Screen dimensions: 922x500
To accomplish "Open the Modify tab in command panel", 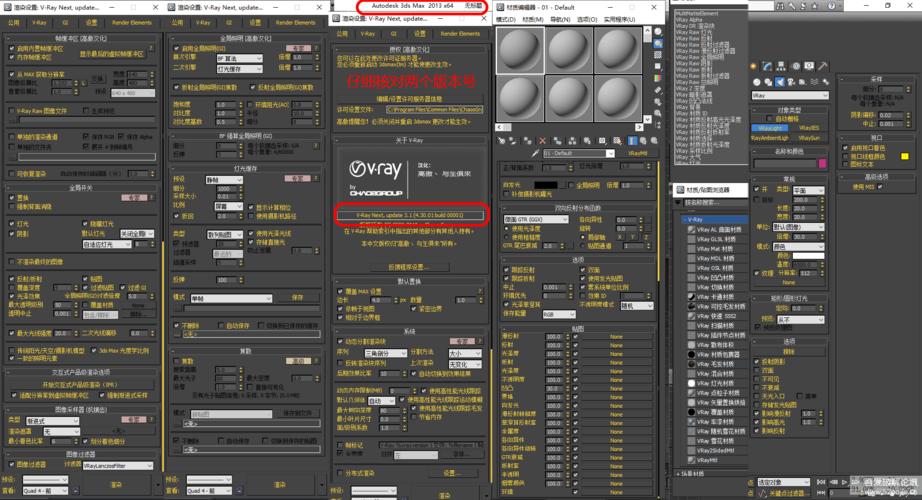I will [767, 66].
